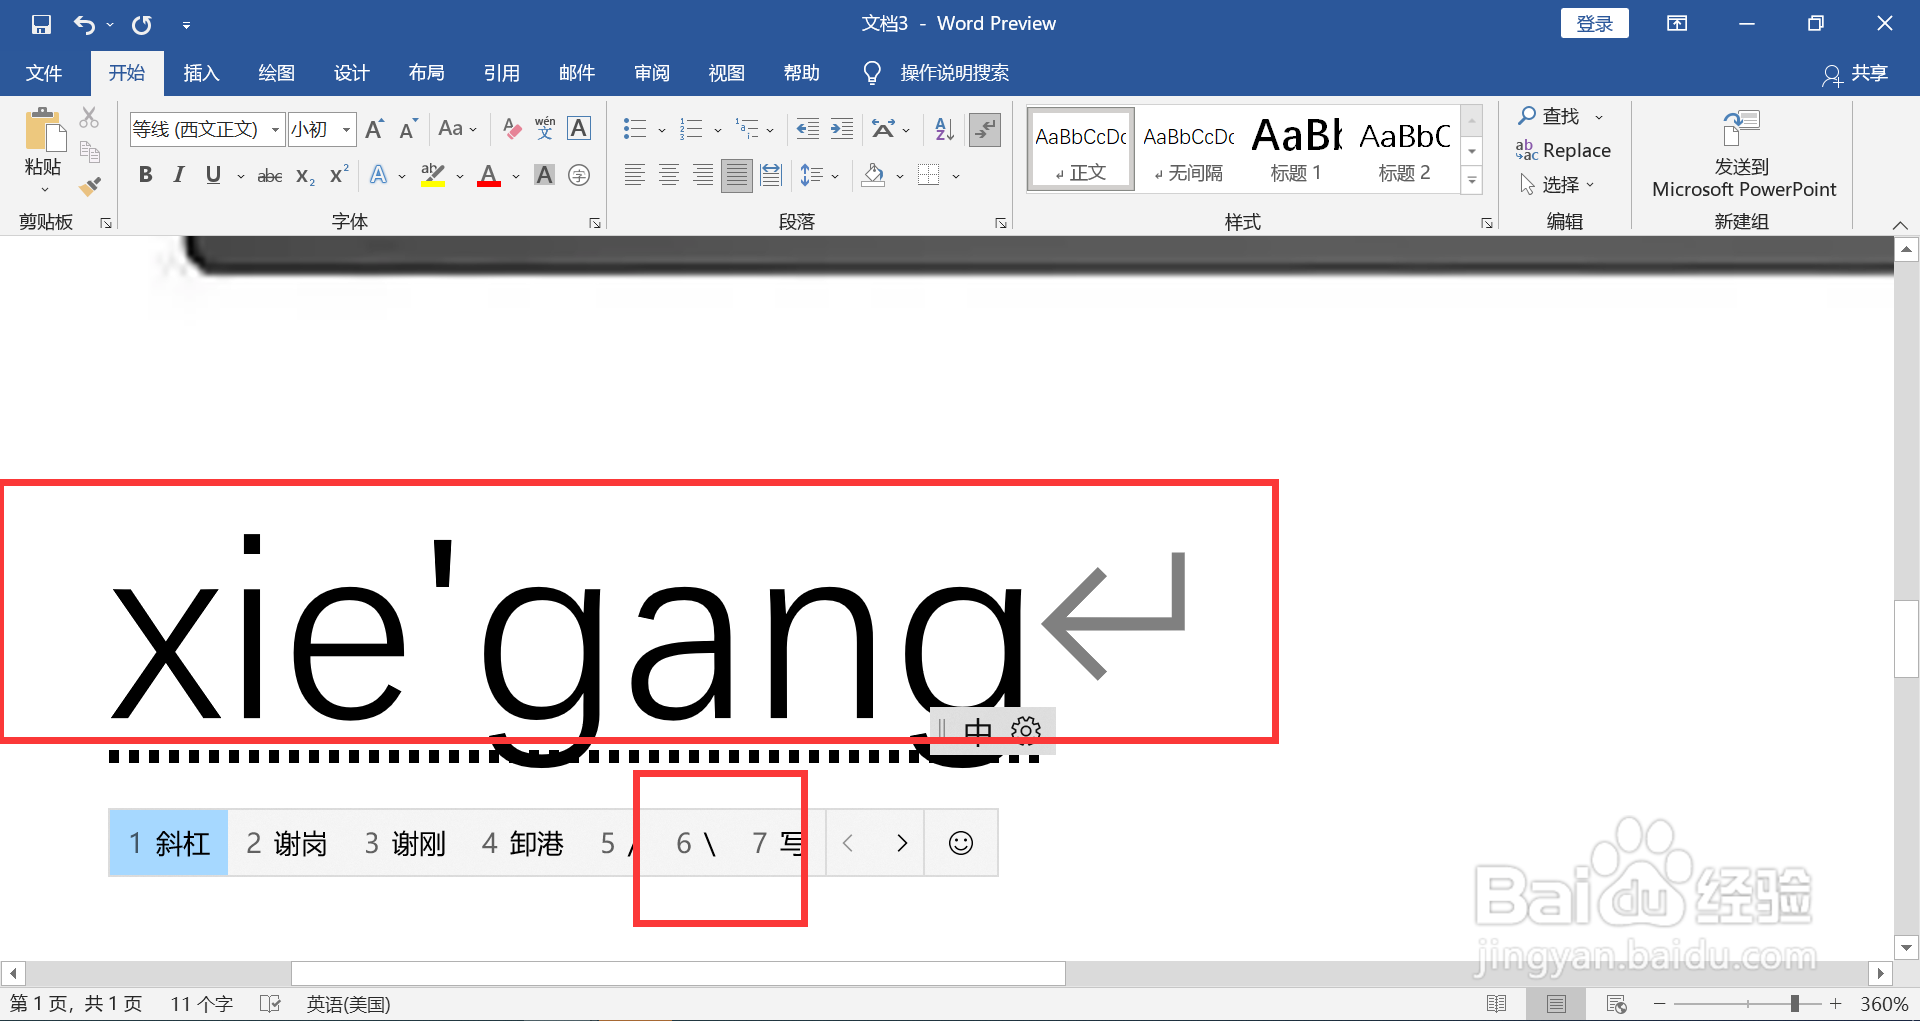The image size is (1920, 1021).
Task: Click the strikethrough abc icon
Action: 270,176
